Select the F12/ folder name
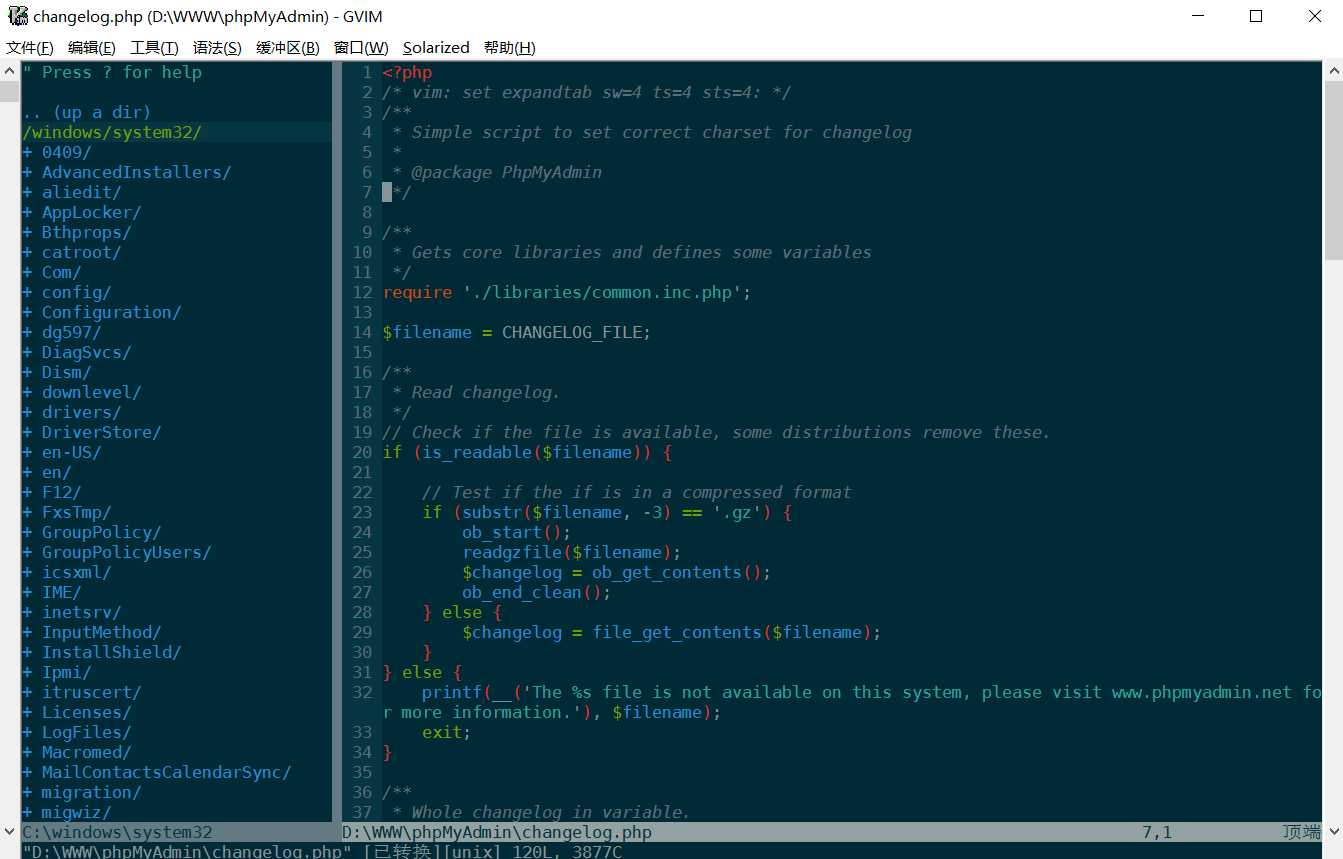The height and width of the screenshot is (859, 1343). (x=61, y=492)
